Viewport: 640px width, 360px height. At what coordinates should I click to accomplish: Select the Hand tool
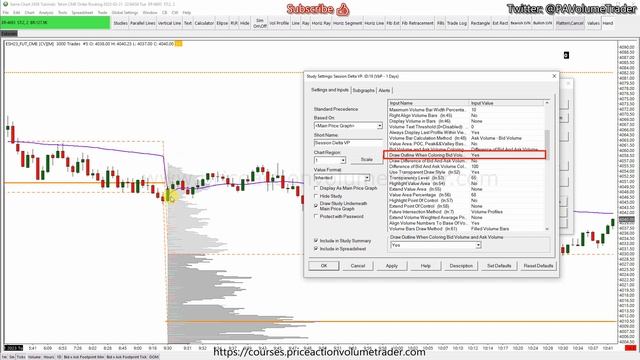[608, 23]
